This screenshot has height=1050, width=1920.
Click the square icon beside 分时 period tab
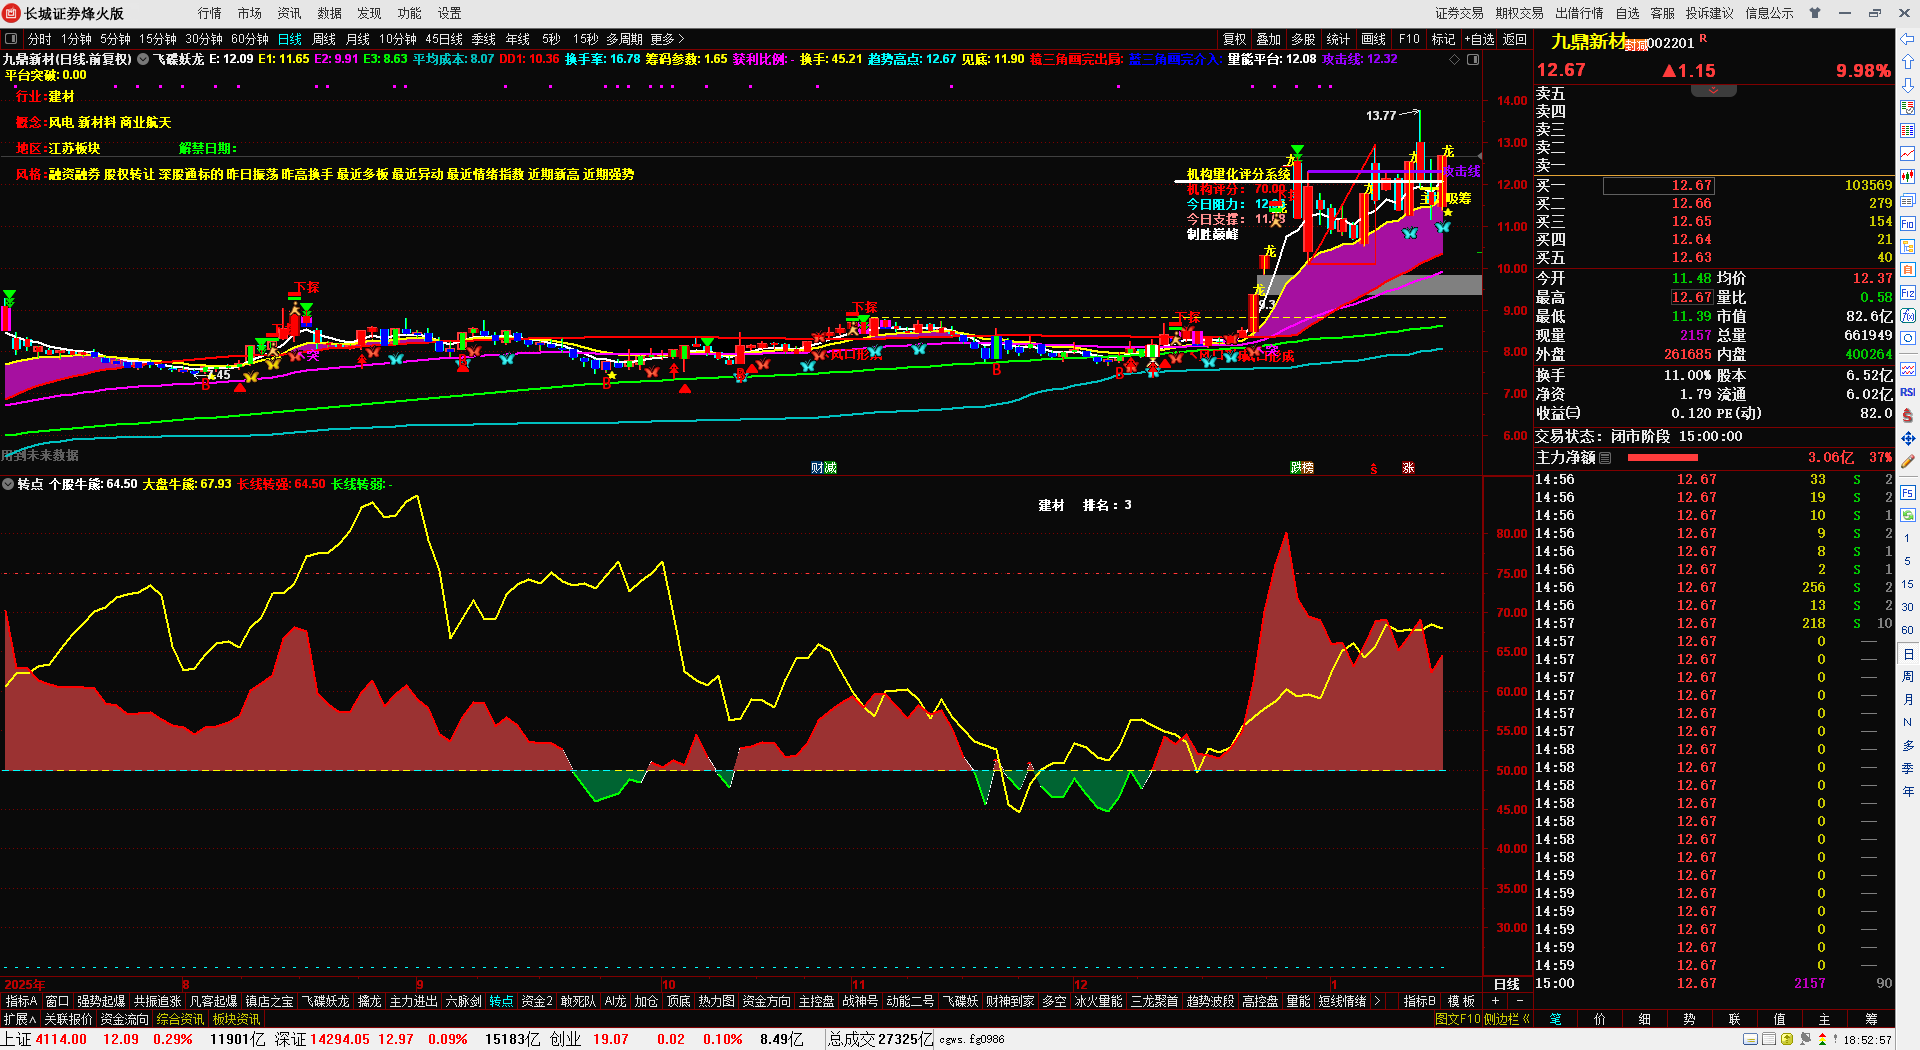pyautogui.click(x=11, y=39)
